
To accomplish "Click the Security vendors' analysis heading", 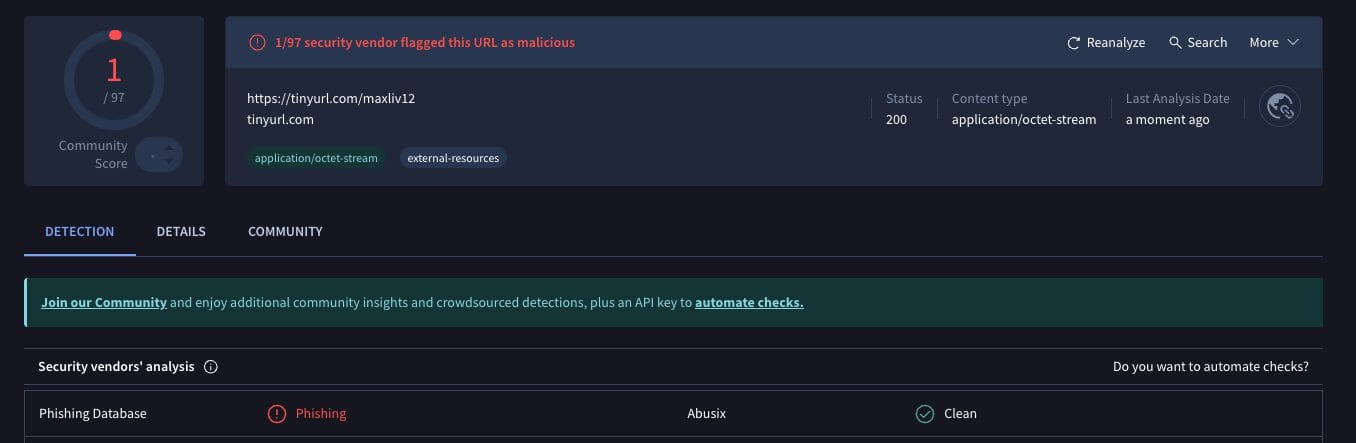I will (x=116, y=367).
